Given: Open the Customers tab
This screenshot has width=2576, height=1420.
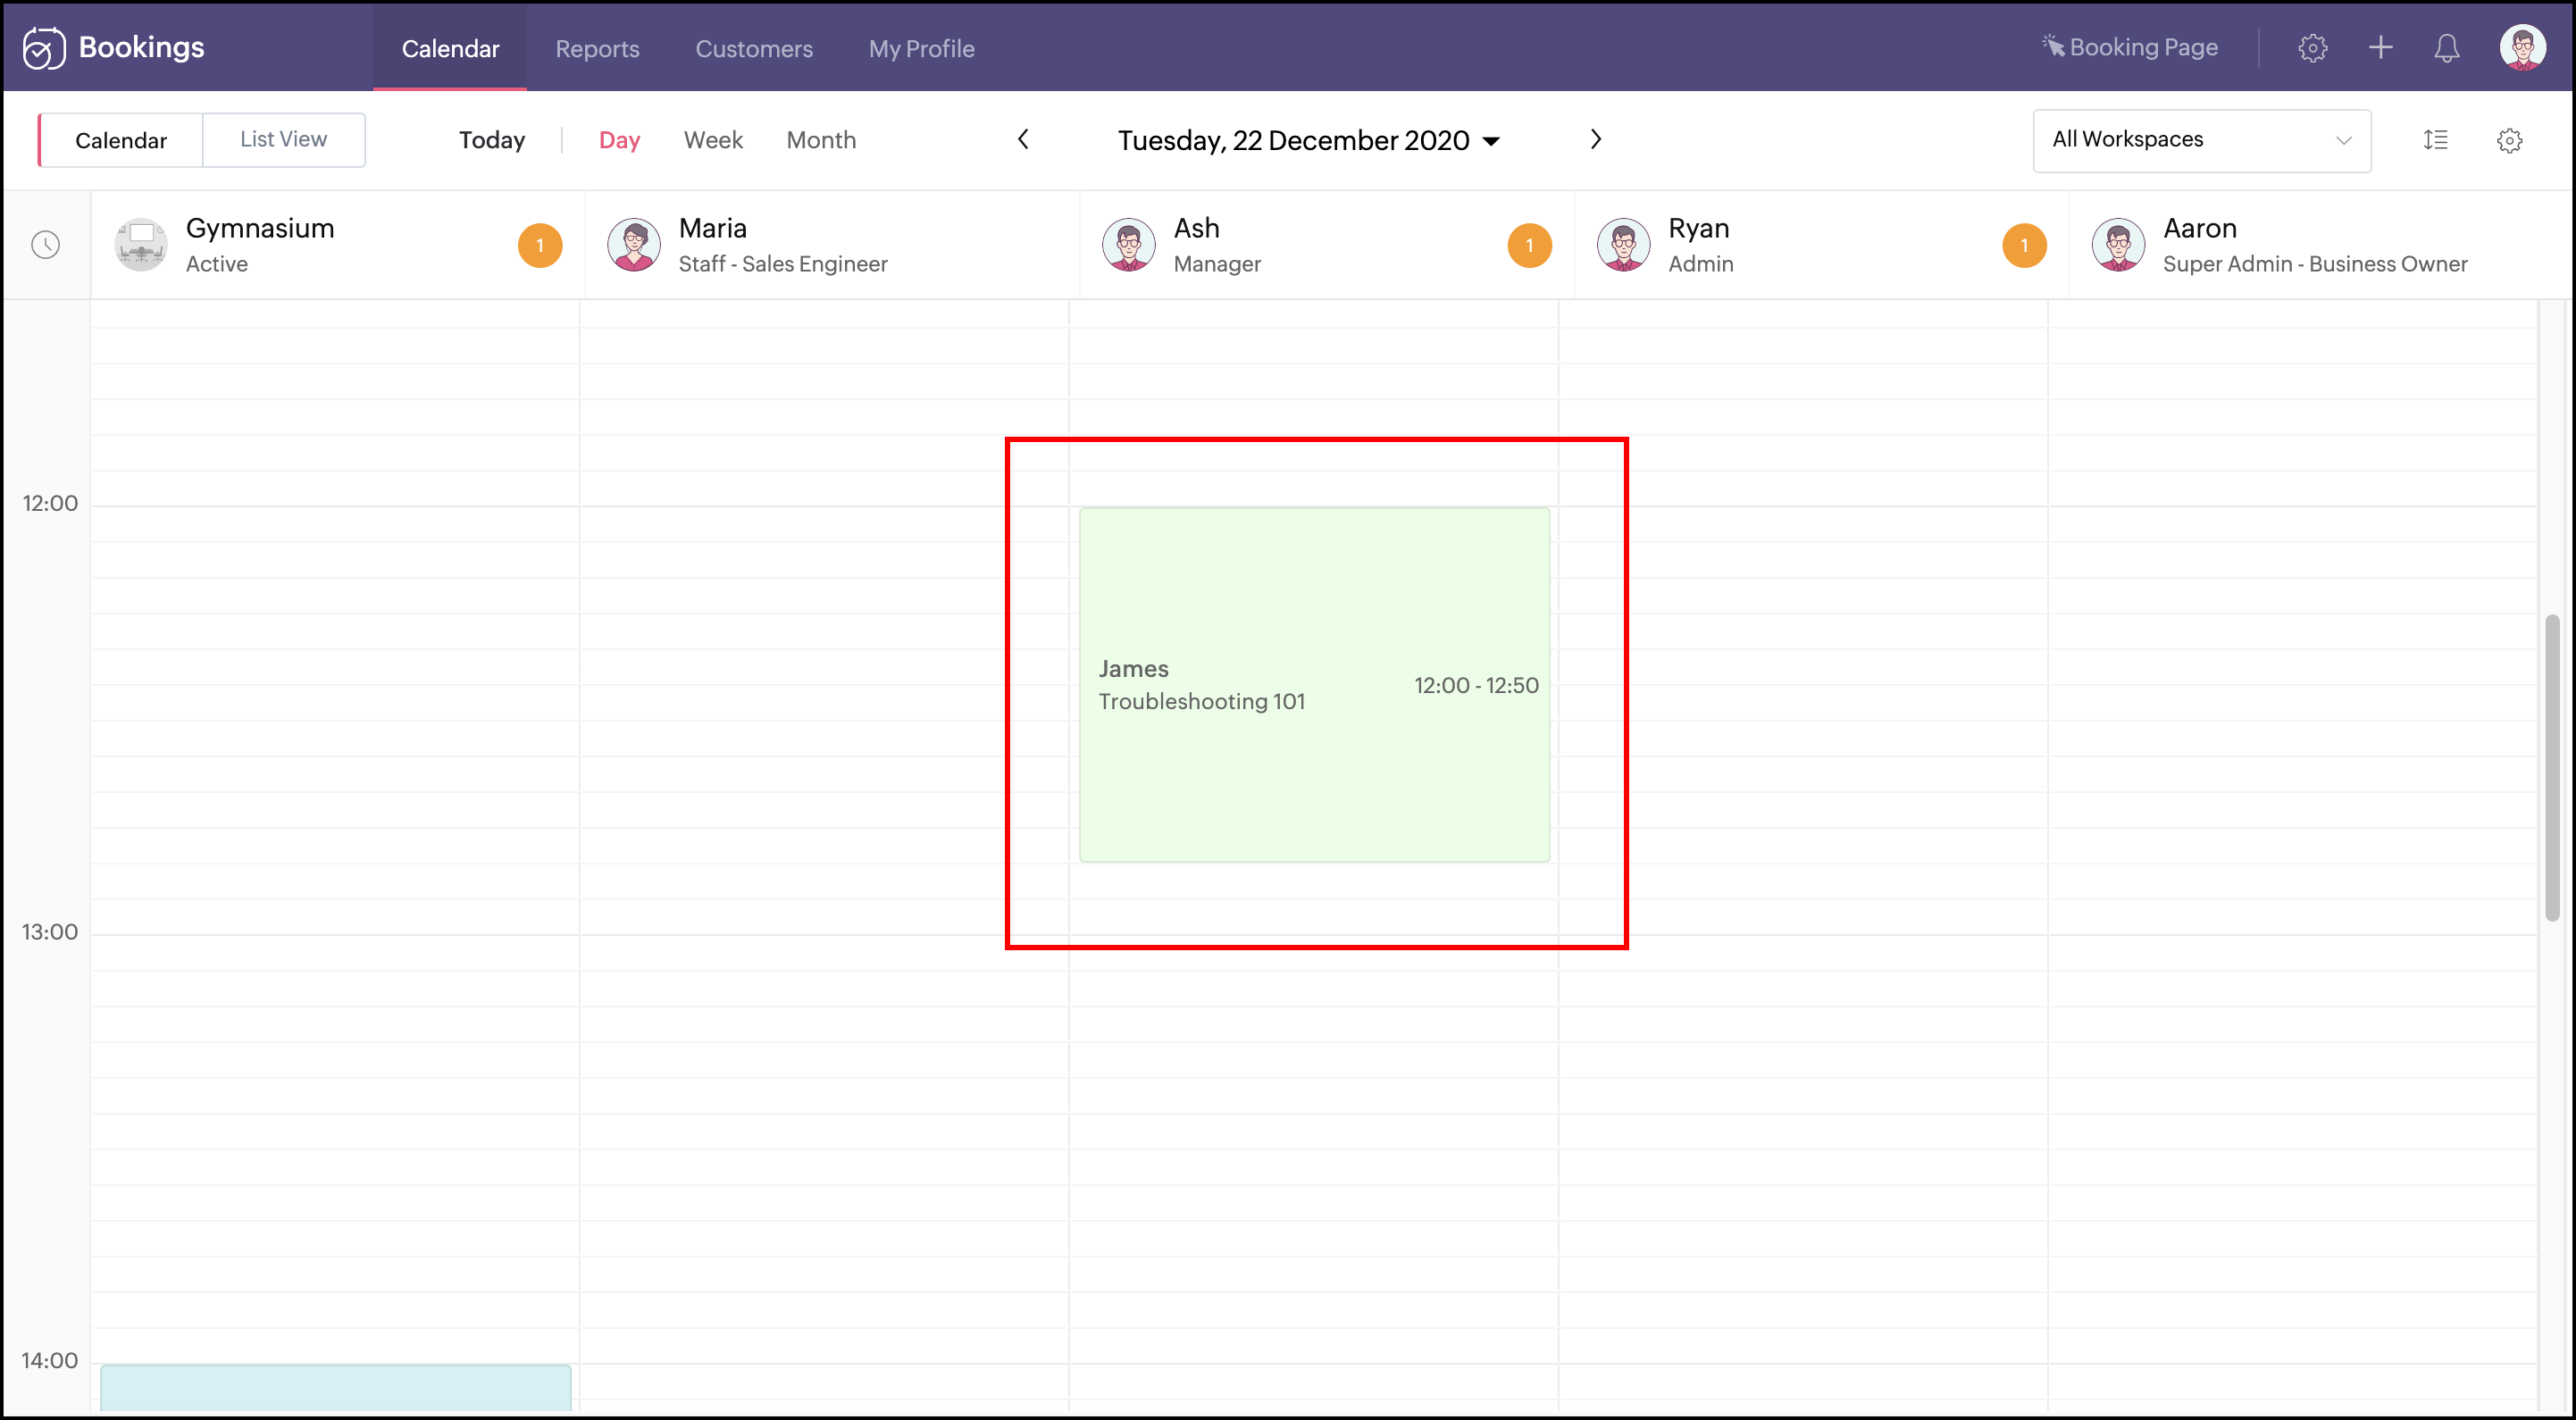Looking at the screenshot, I should pyautogui.click(x=754, y=48).
